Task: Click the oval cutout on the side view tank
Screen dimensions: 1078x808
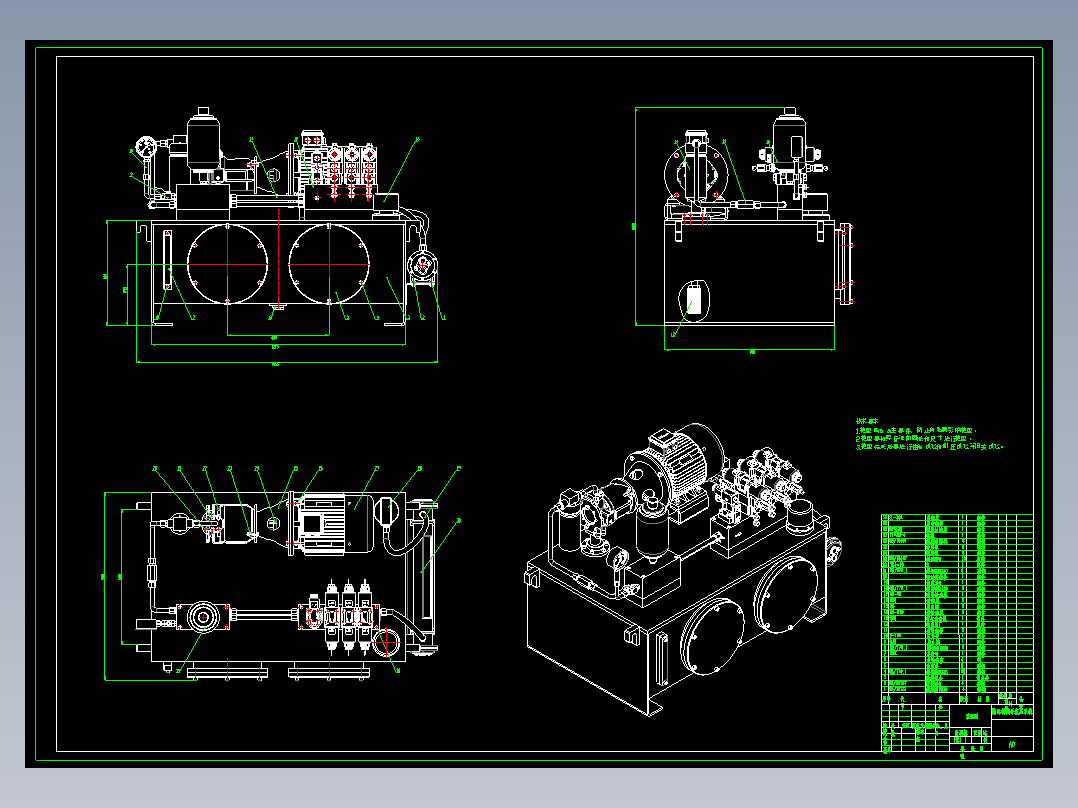Action: (694, 300)
